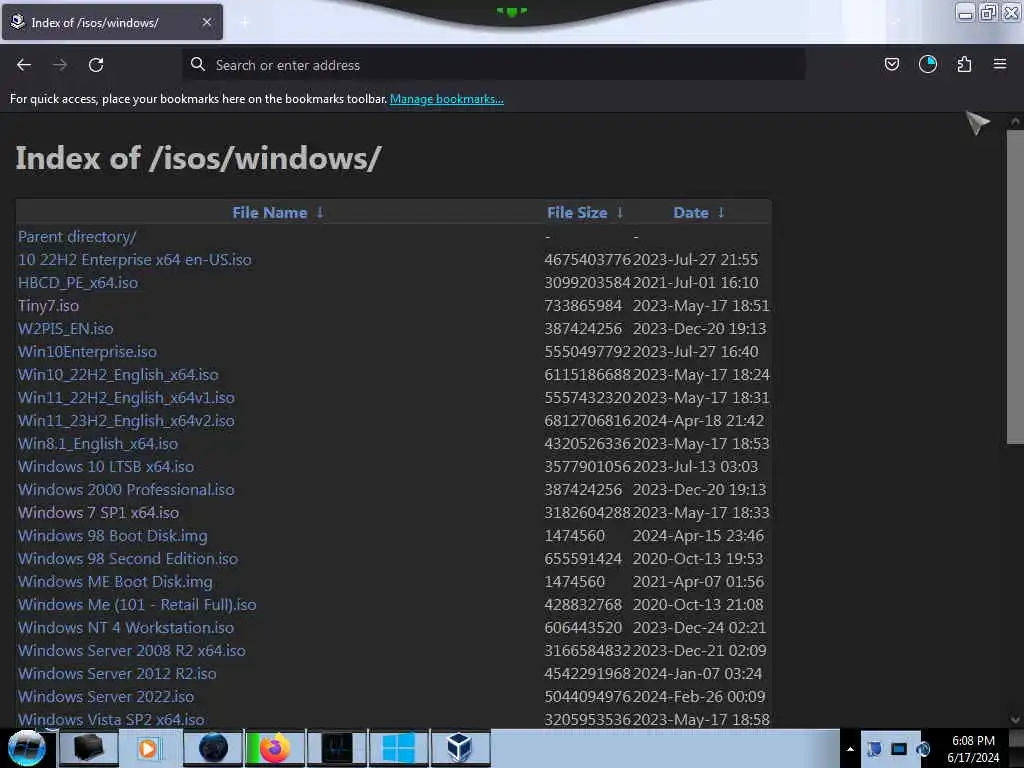
Task: Click the monitor network tray icon
Action: (899, 749)
